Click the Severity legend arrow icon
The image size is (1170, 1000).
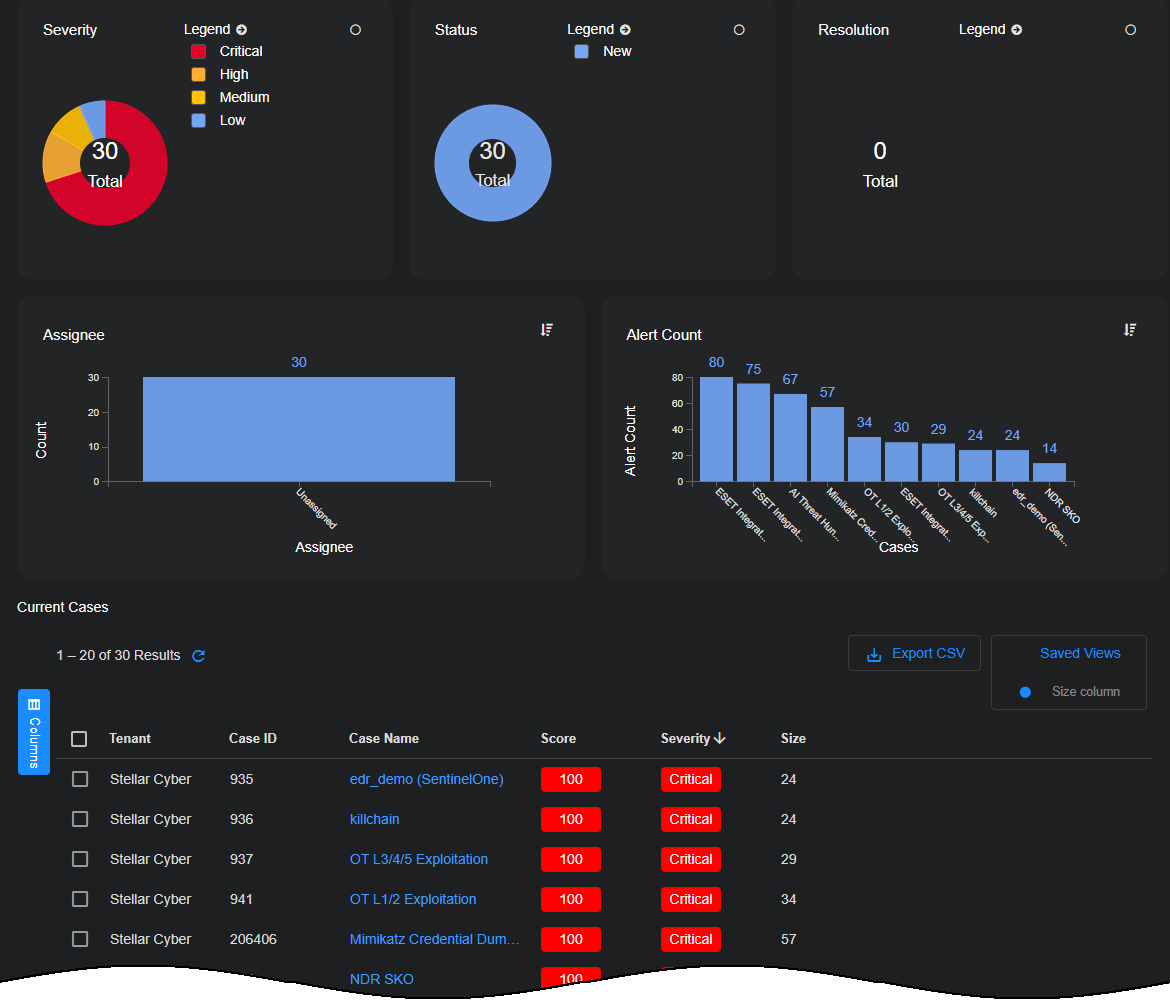click(x=242, y=30)
